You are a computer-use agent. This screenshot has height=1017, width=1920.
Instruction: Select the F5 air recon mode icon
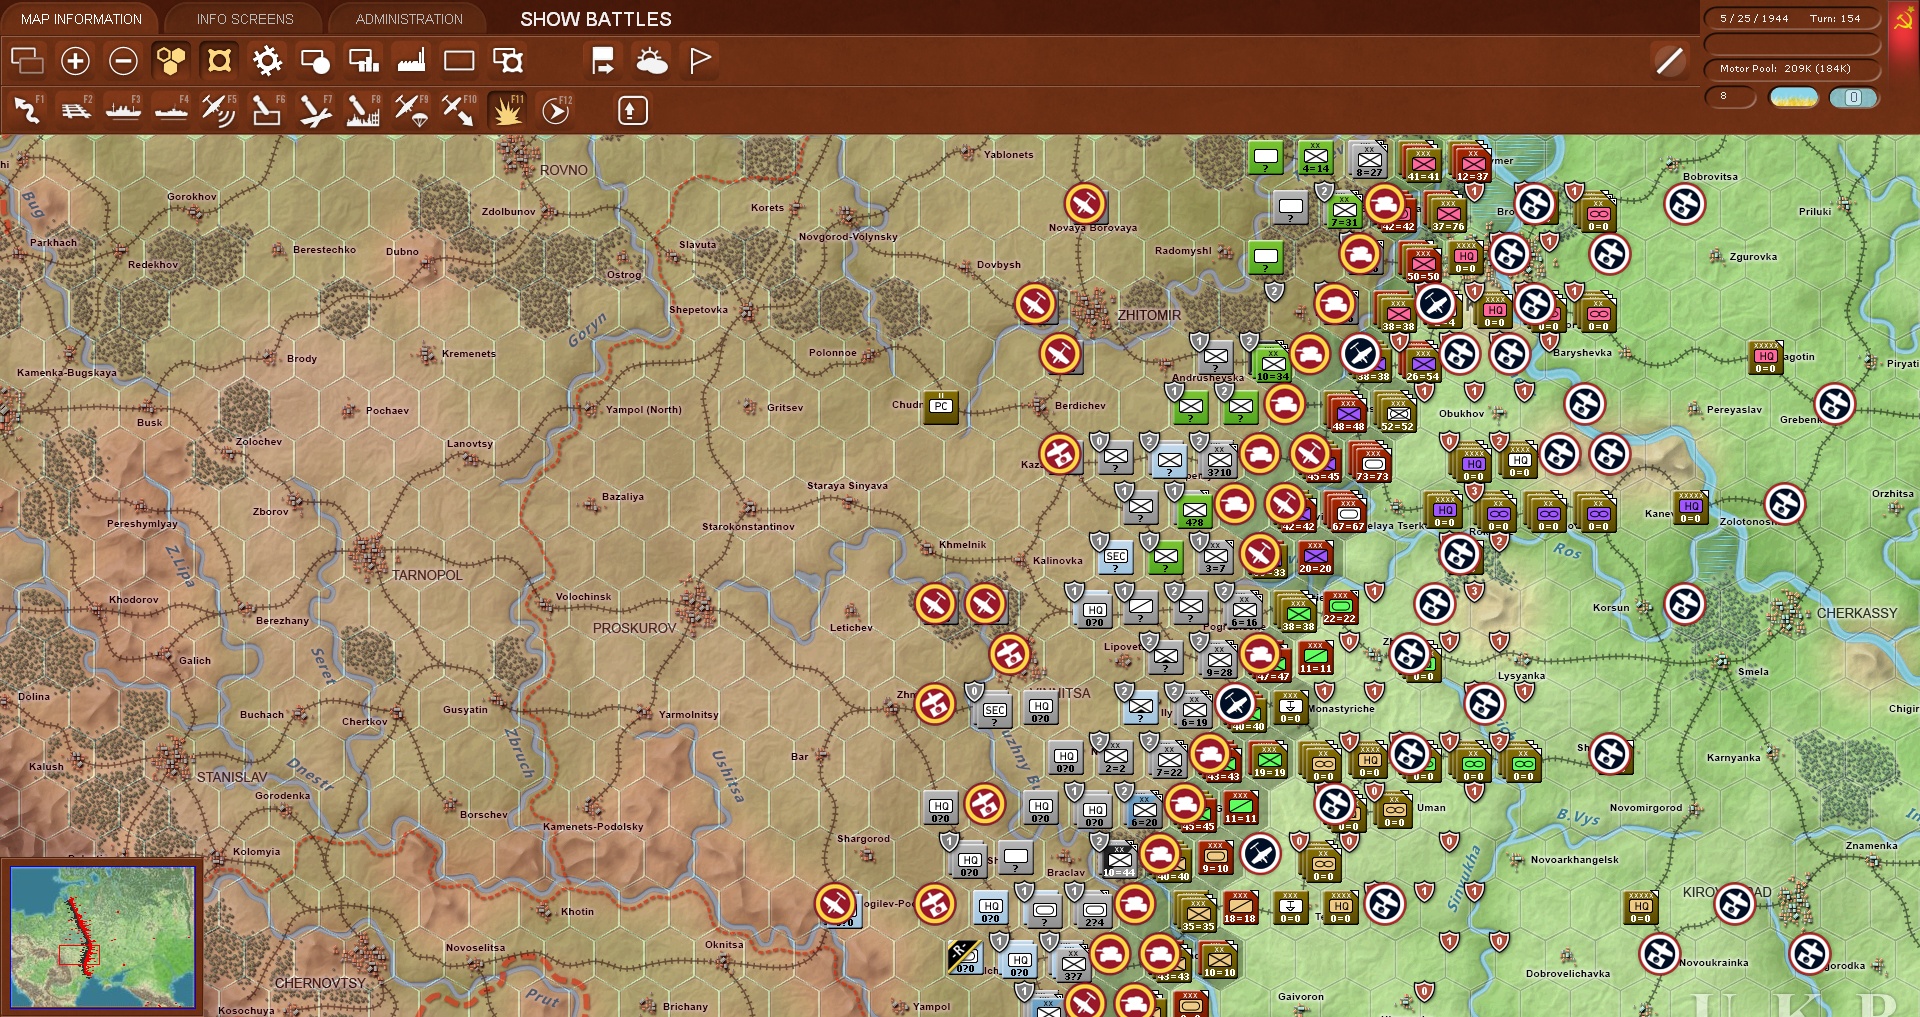coord(219,110)
